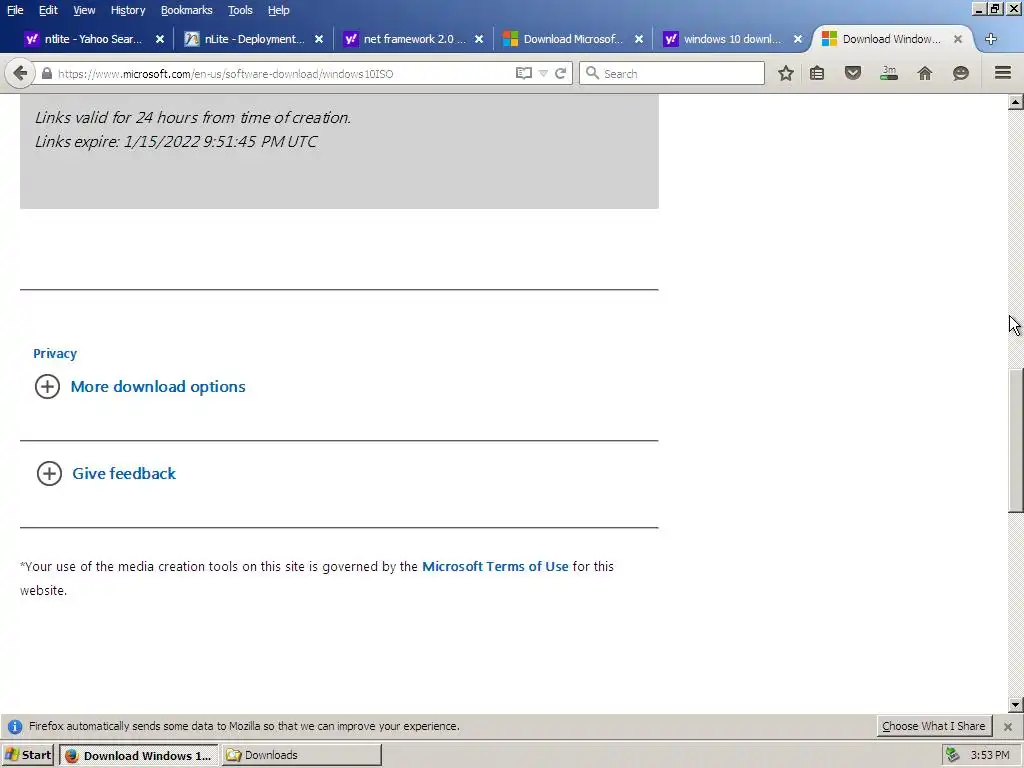Dismiss the Firefox data notification bar
1024x768 pixels.
1008,726
